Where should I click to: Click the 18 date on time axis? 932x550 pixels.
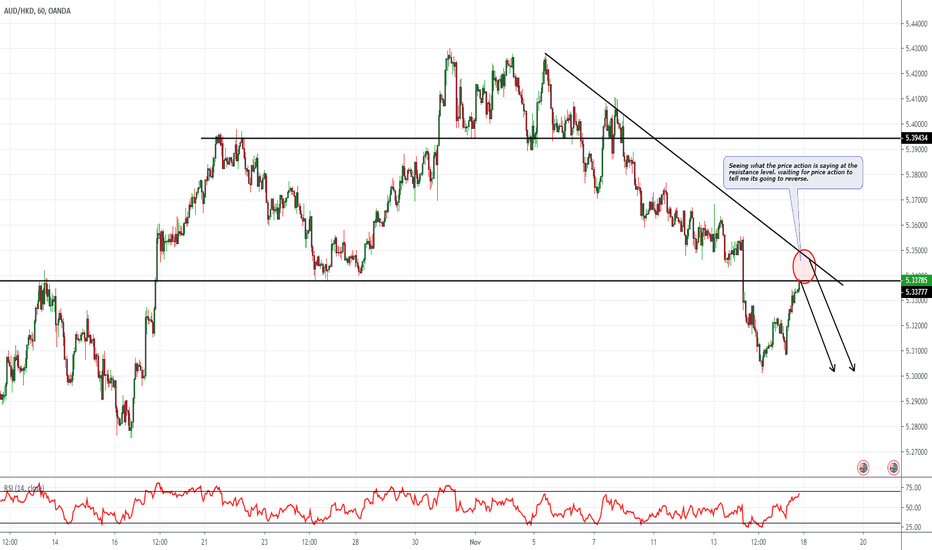801,541
